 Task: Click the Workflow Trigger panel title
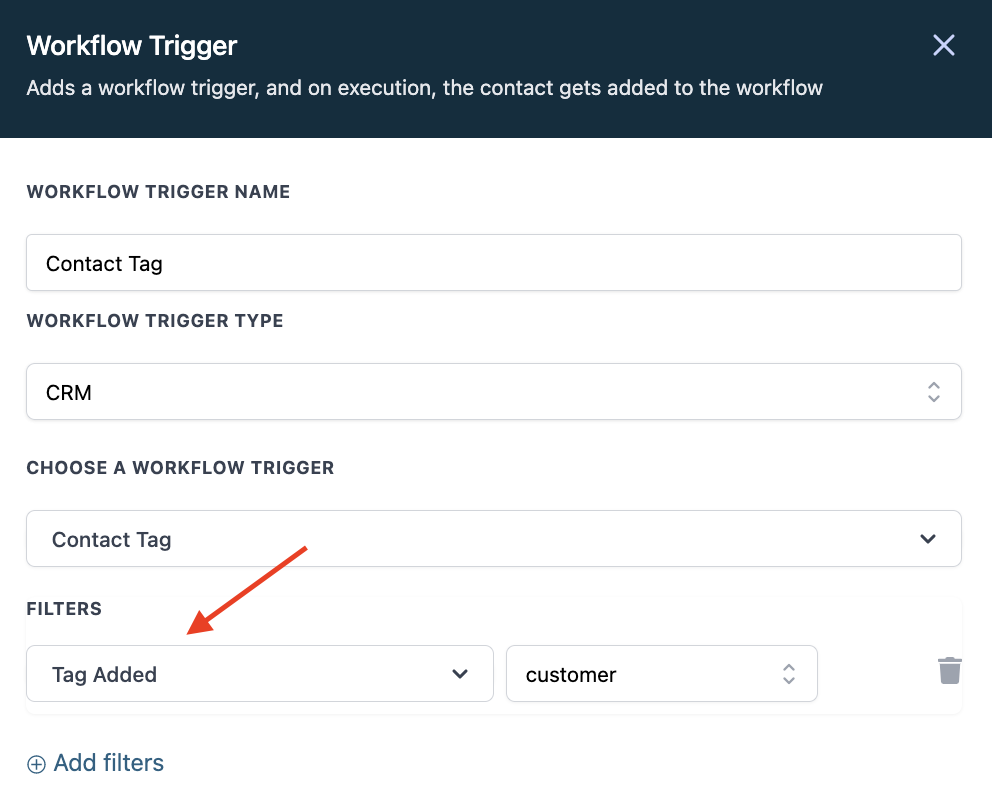point(132,46)
